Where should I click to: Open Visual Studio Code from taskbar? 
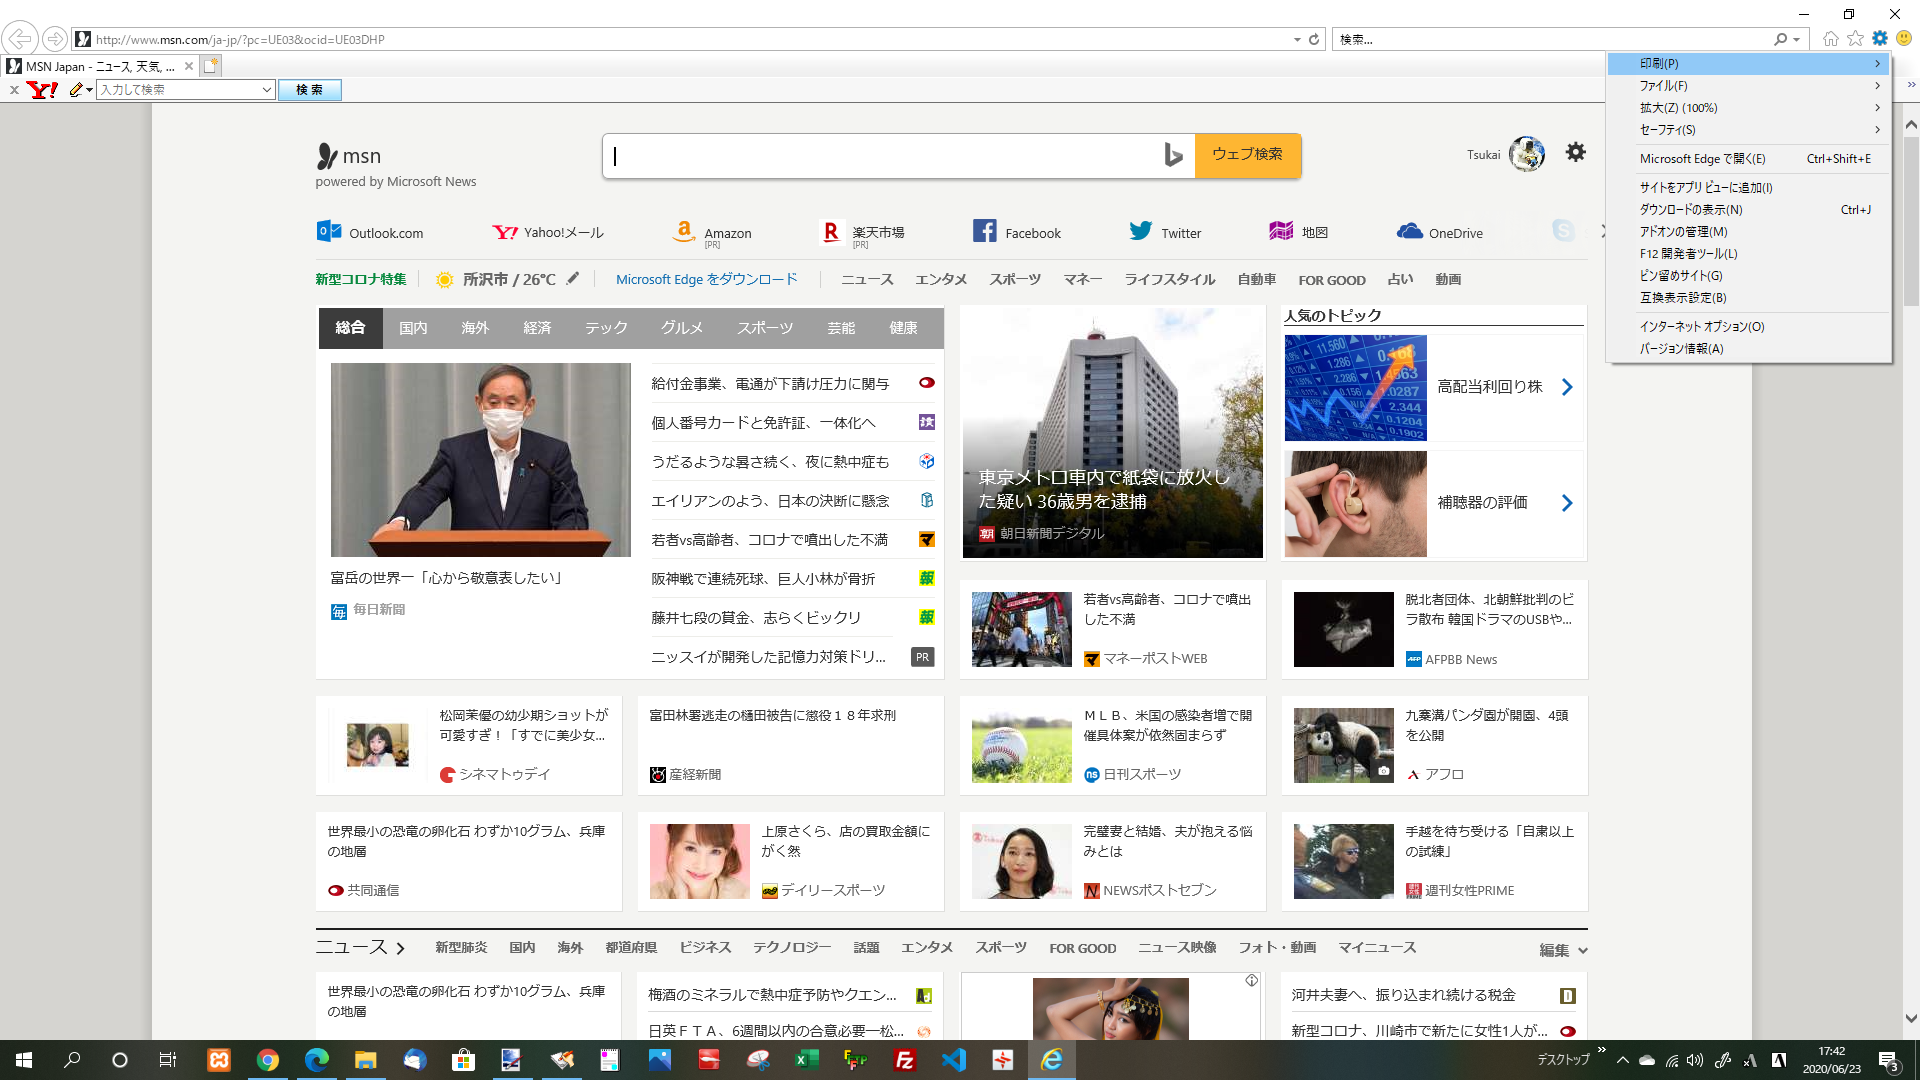[954, 1060]
